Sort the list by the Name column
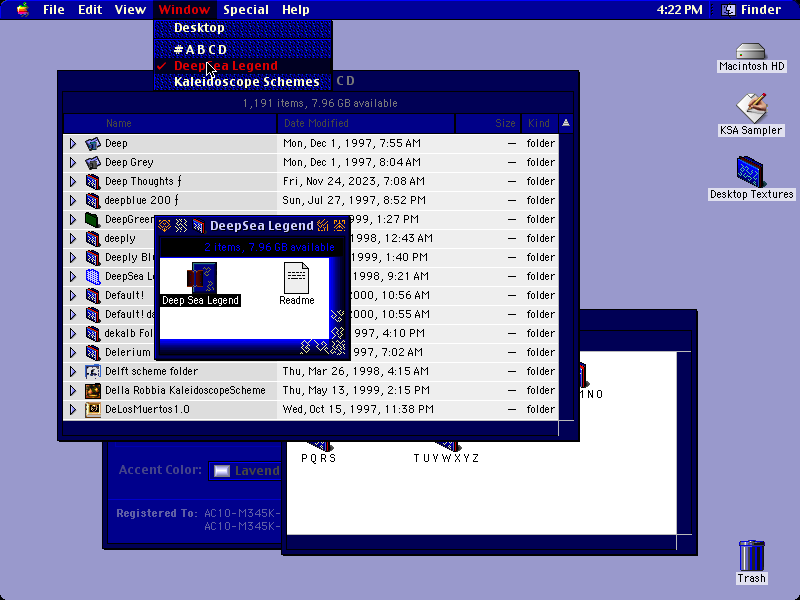The width and height of the screenshot is (800, 600). pos(170,123)
